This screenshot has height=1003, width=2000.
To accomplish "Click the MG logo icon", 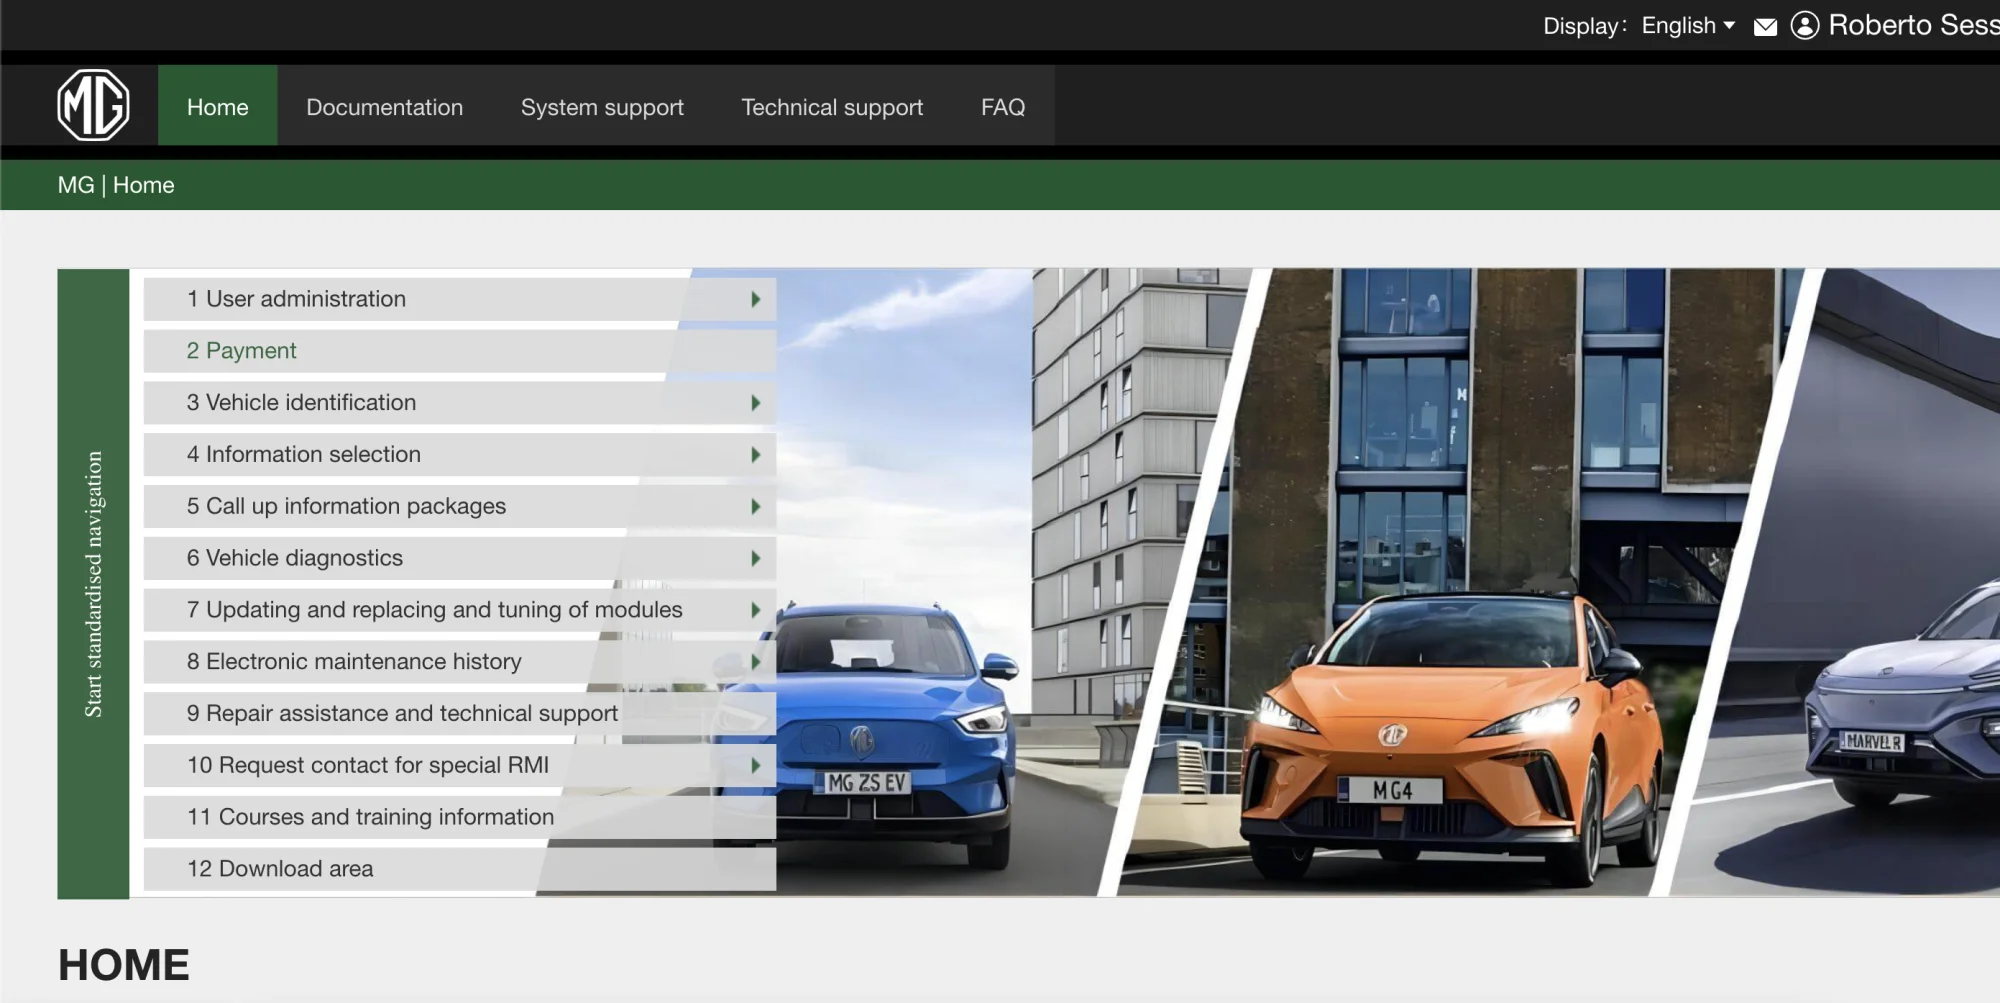I will [x=93, y=105].
